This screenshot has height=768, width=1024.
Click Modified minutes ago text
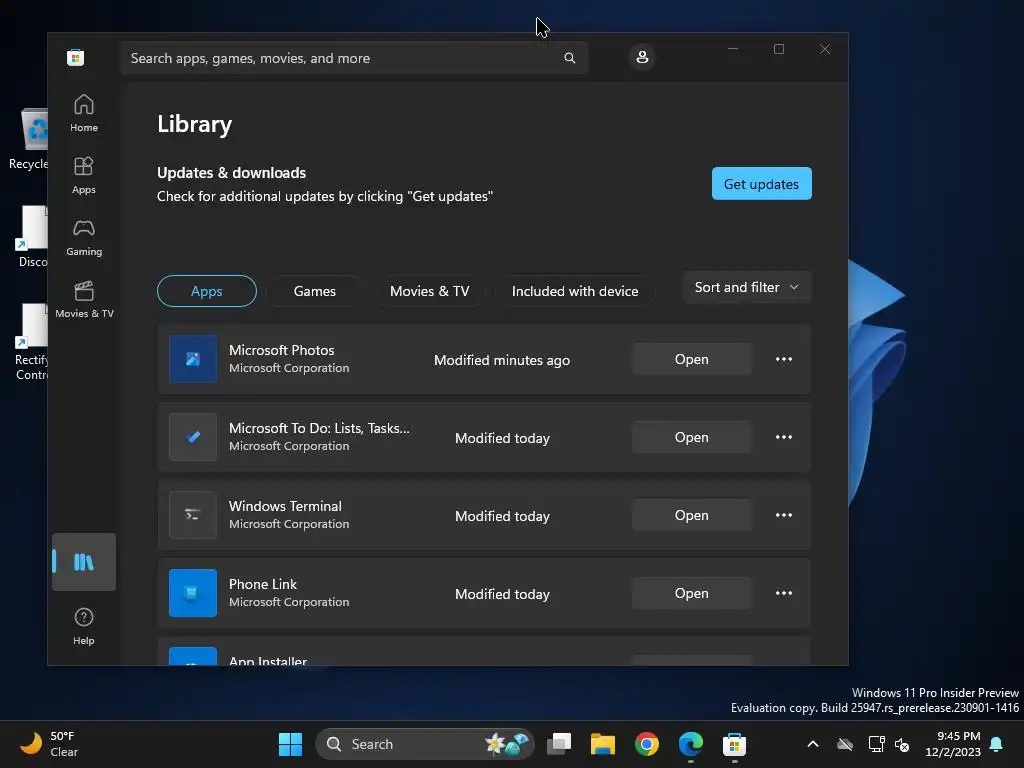(502, 360)
